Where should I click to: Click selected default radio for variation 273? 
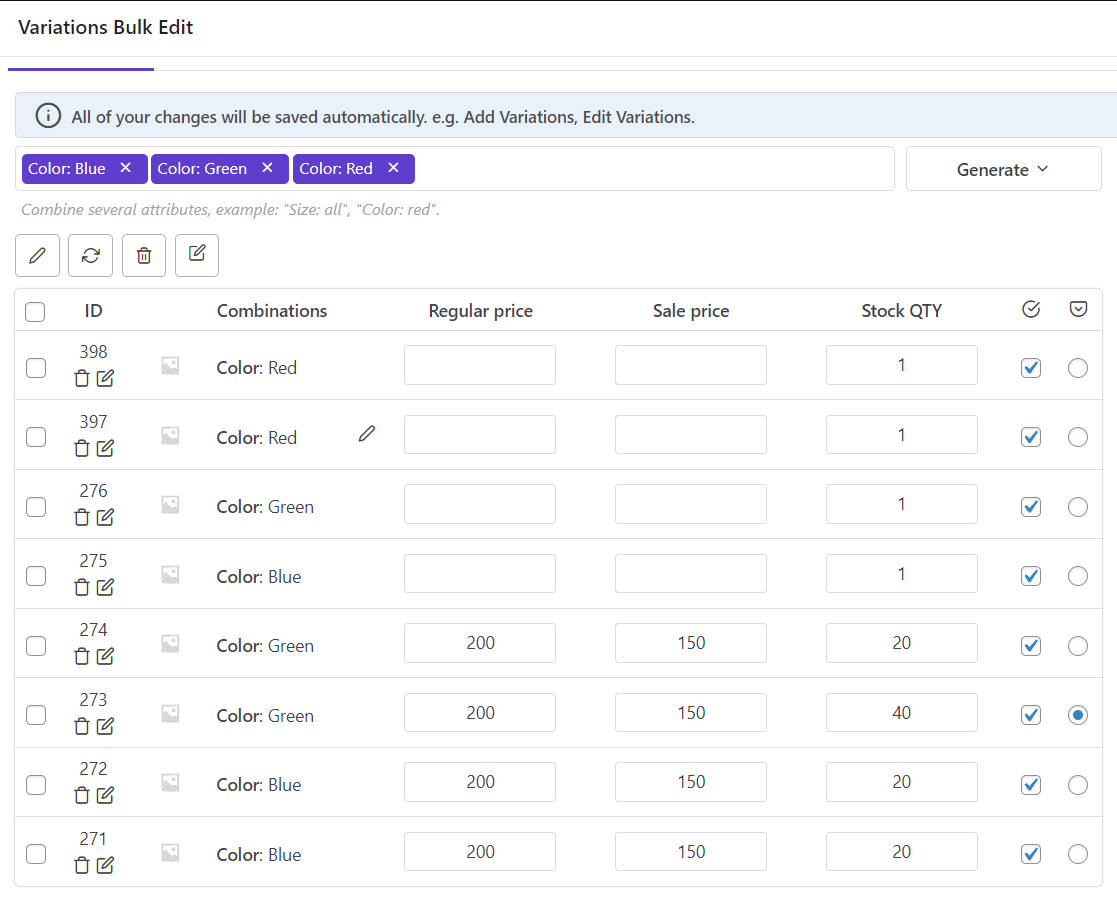click(1078, 714)
